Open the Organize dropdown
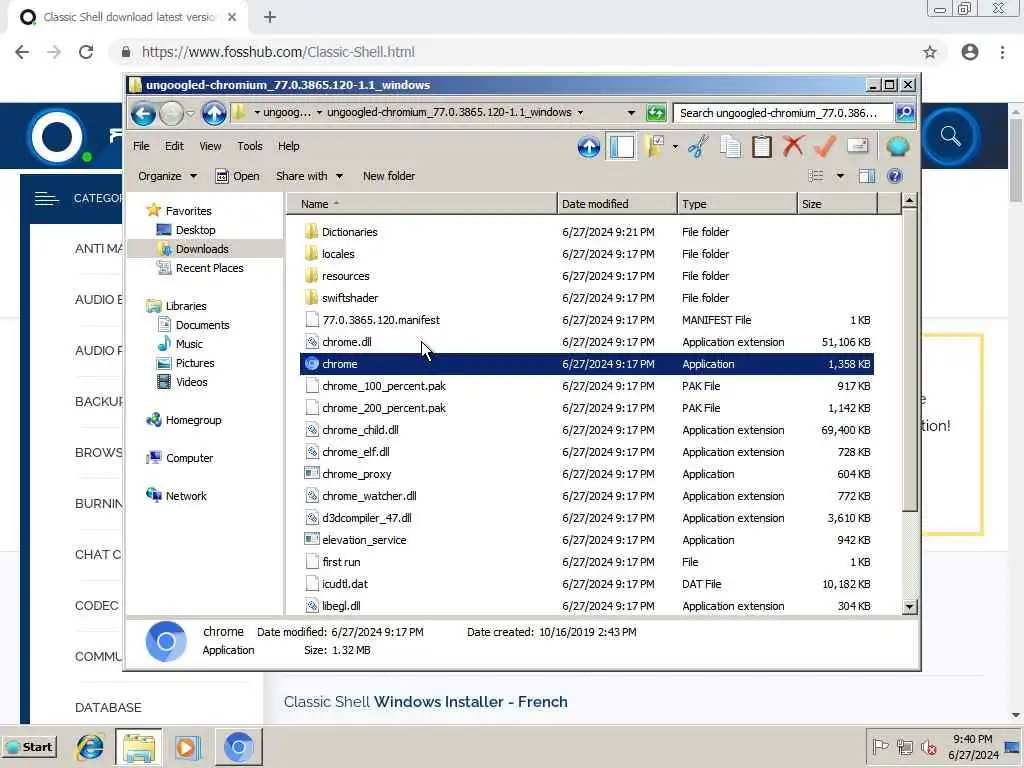This screenshot has height=768, width=1024. (167, 176)
